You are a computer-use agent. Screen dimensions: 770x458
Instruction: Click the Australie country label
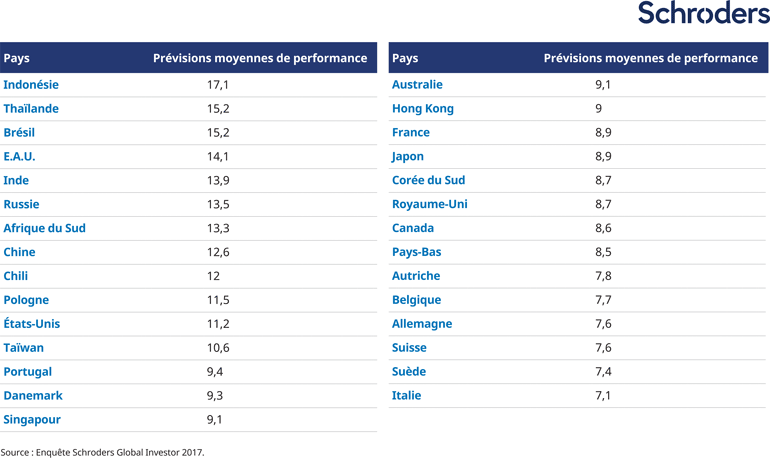point(417,85)
